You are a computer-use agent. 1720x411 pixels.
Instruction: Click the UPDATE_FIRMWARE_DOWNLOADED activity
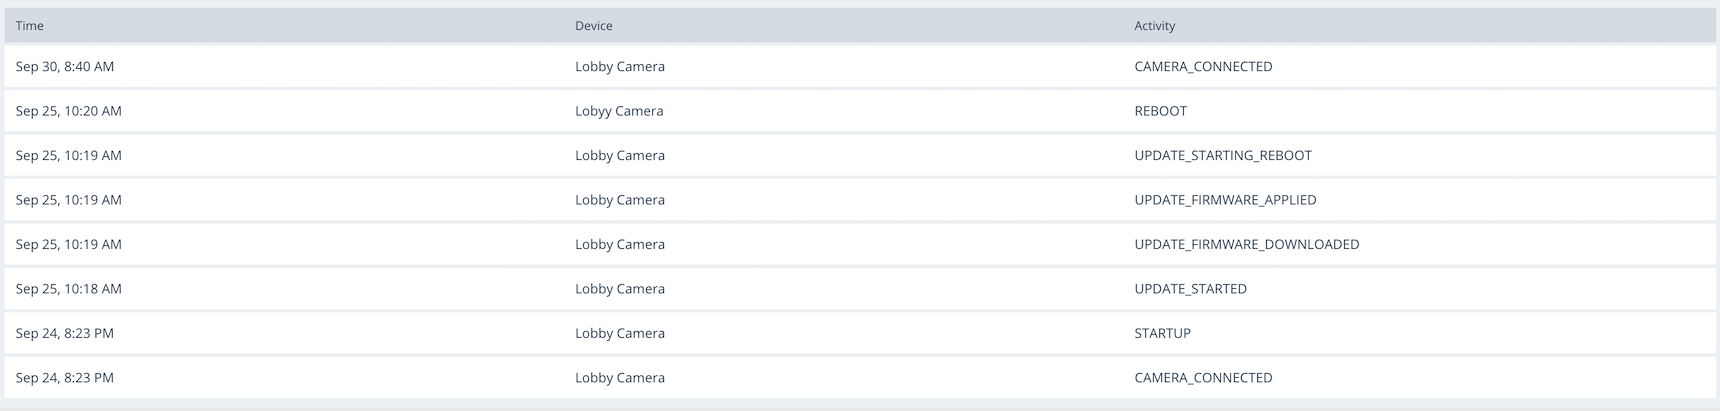pyautogui.click(x=1247, y=244)
